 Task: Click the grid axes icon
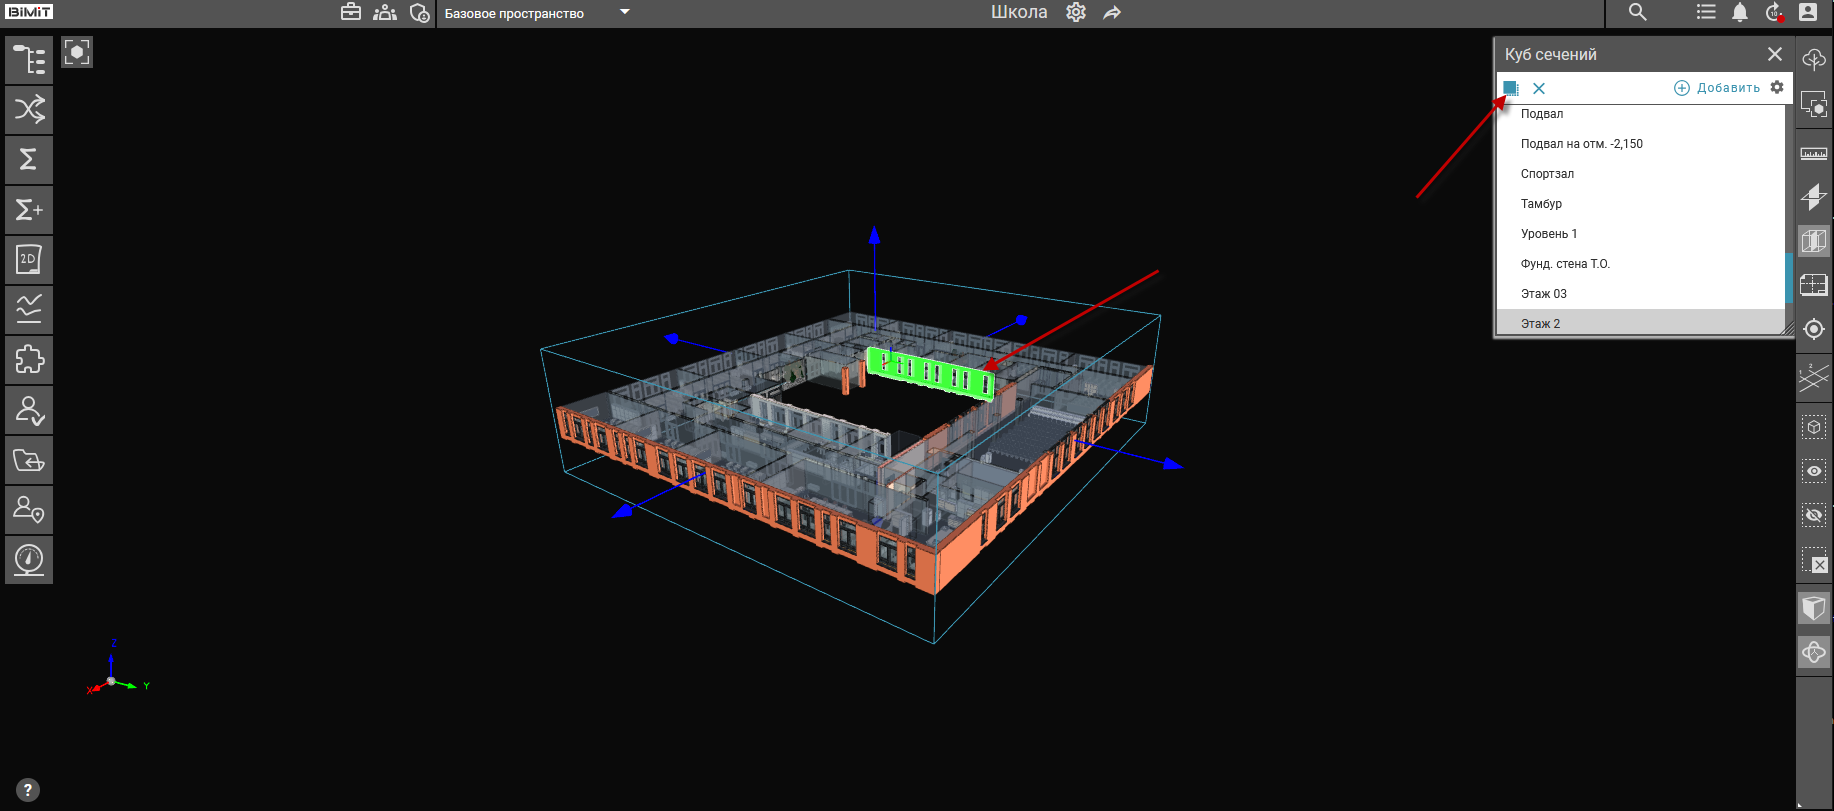pos(1814,377)
